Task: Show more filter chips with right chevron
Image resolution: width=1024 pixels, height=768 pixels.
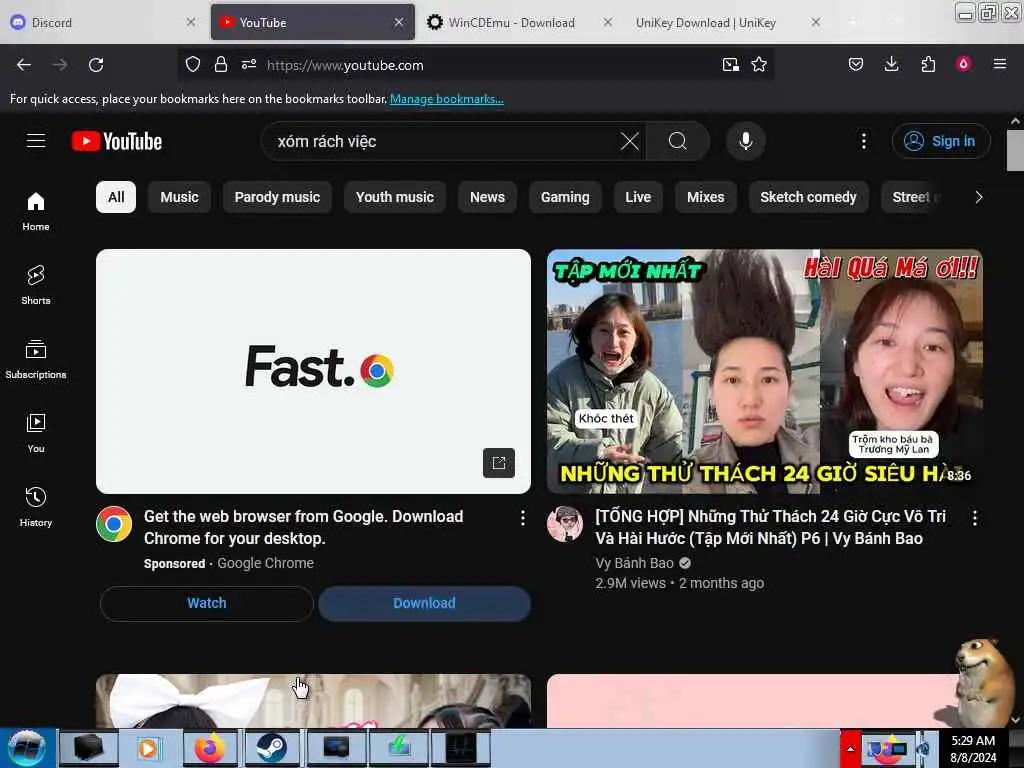Action: click(978, 197)
